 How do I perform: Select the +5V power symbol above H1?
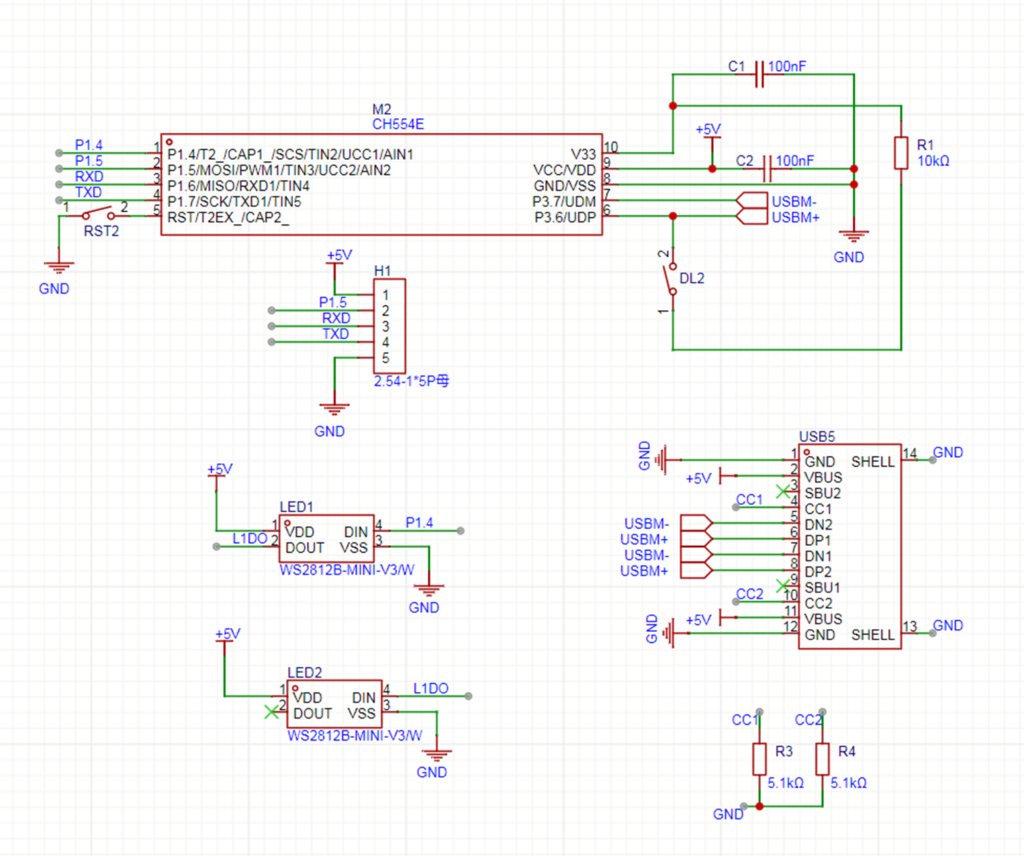coord(338,258)
